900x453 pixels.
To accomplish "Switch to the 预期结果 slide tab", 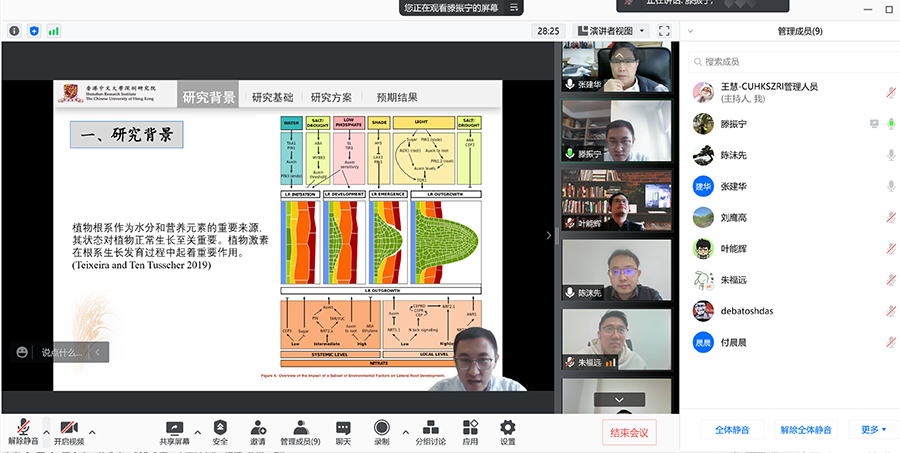I will click(x=397, y=97).
